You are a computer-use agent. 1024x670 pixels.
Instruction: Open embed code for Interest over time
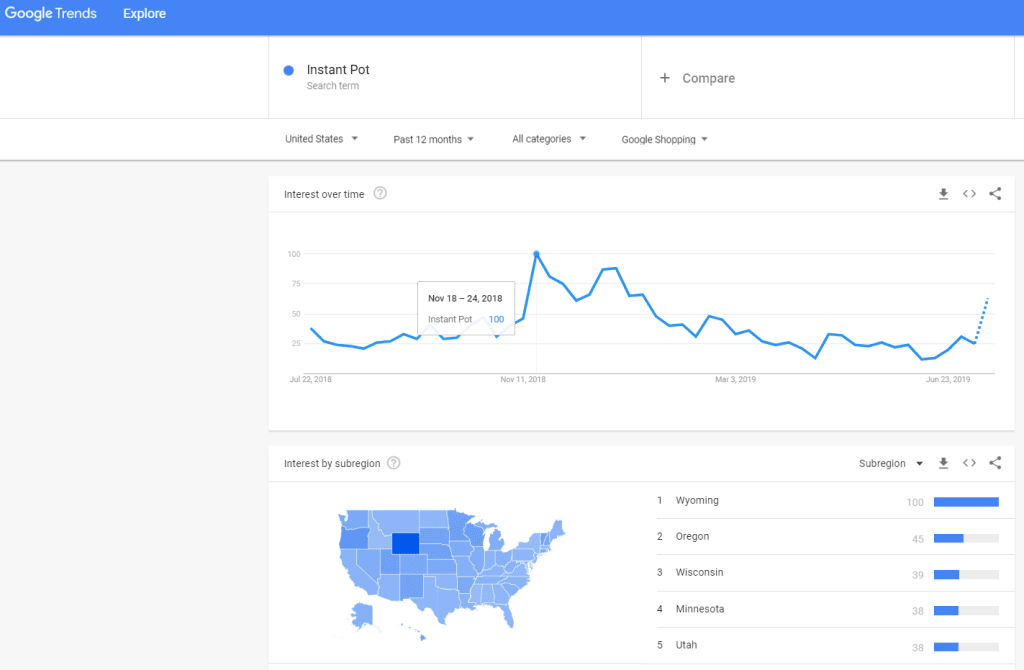point(969,194)
